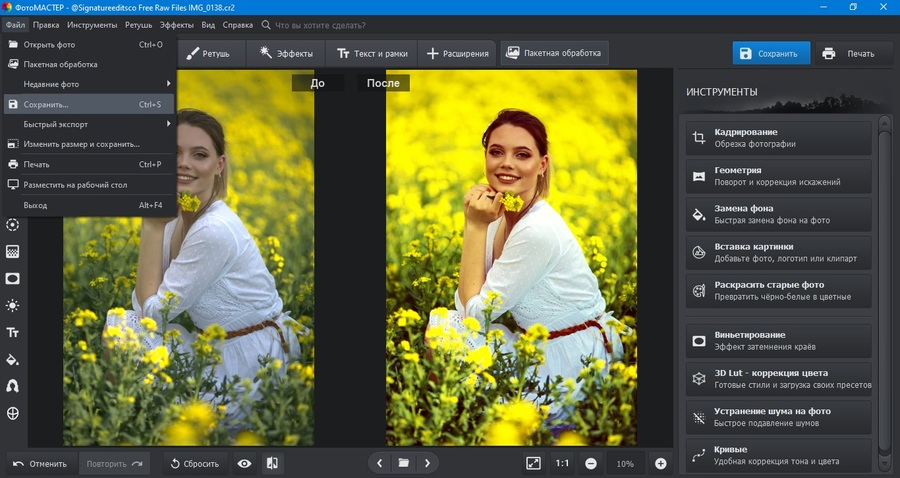The width and height of the screenshot is (900, 478).
Task: Select the text Tт icon in left sidebar
Action: (x=13, y=332)
